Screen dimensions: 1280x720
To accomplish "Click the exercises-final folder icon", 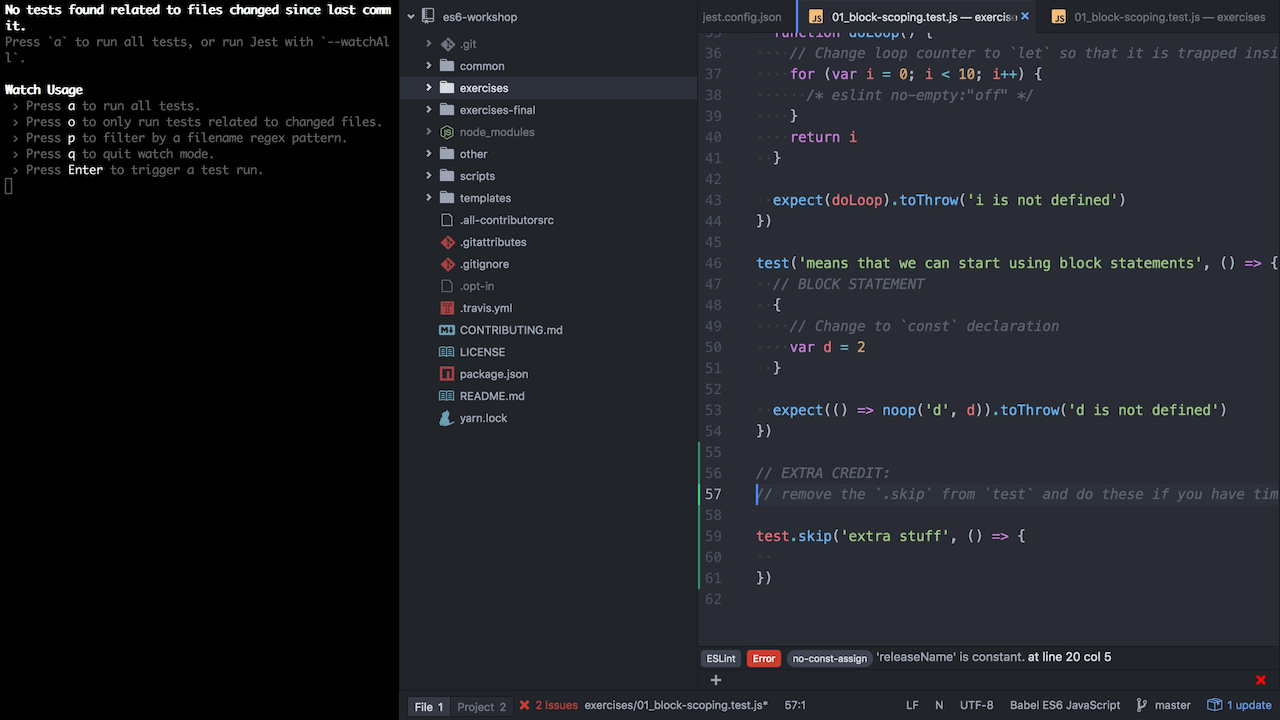I will (x=447, y=110).
